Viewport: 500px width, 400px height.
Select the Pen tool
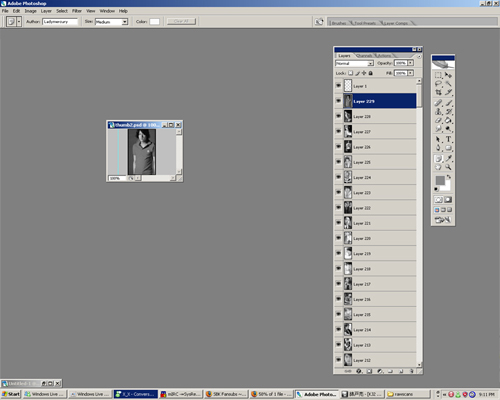(438, 148)
